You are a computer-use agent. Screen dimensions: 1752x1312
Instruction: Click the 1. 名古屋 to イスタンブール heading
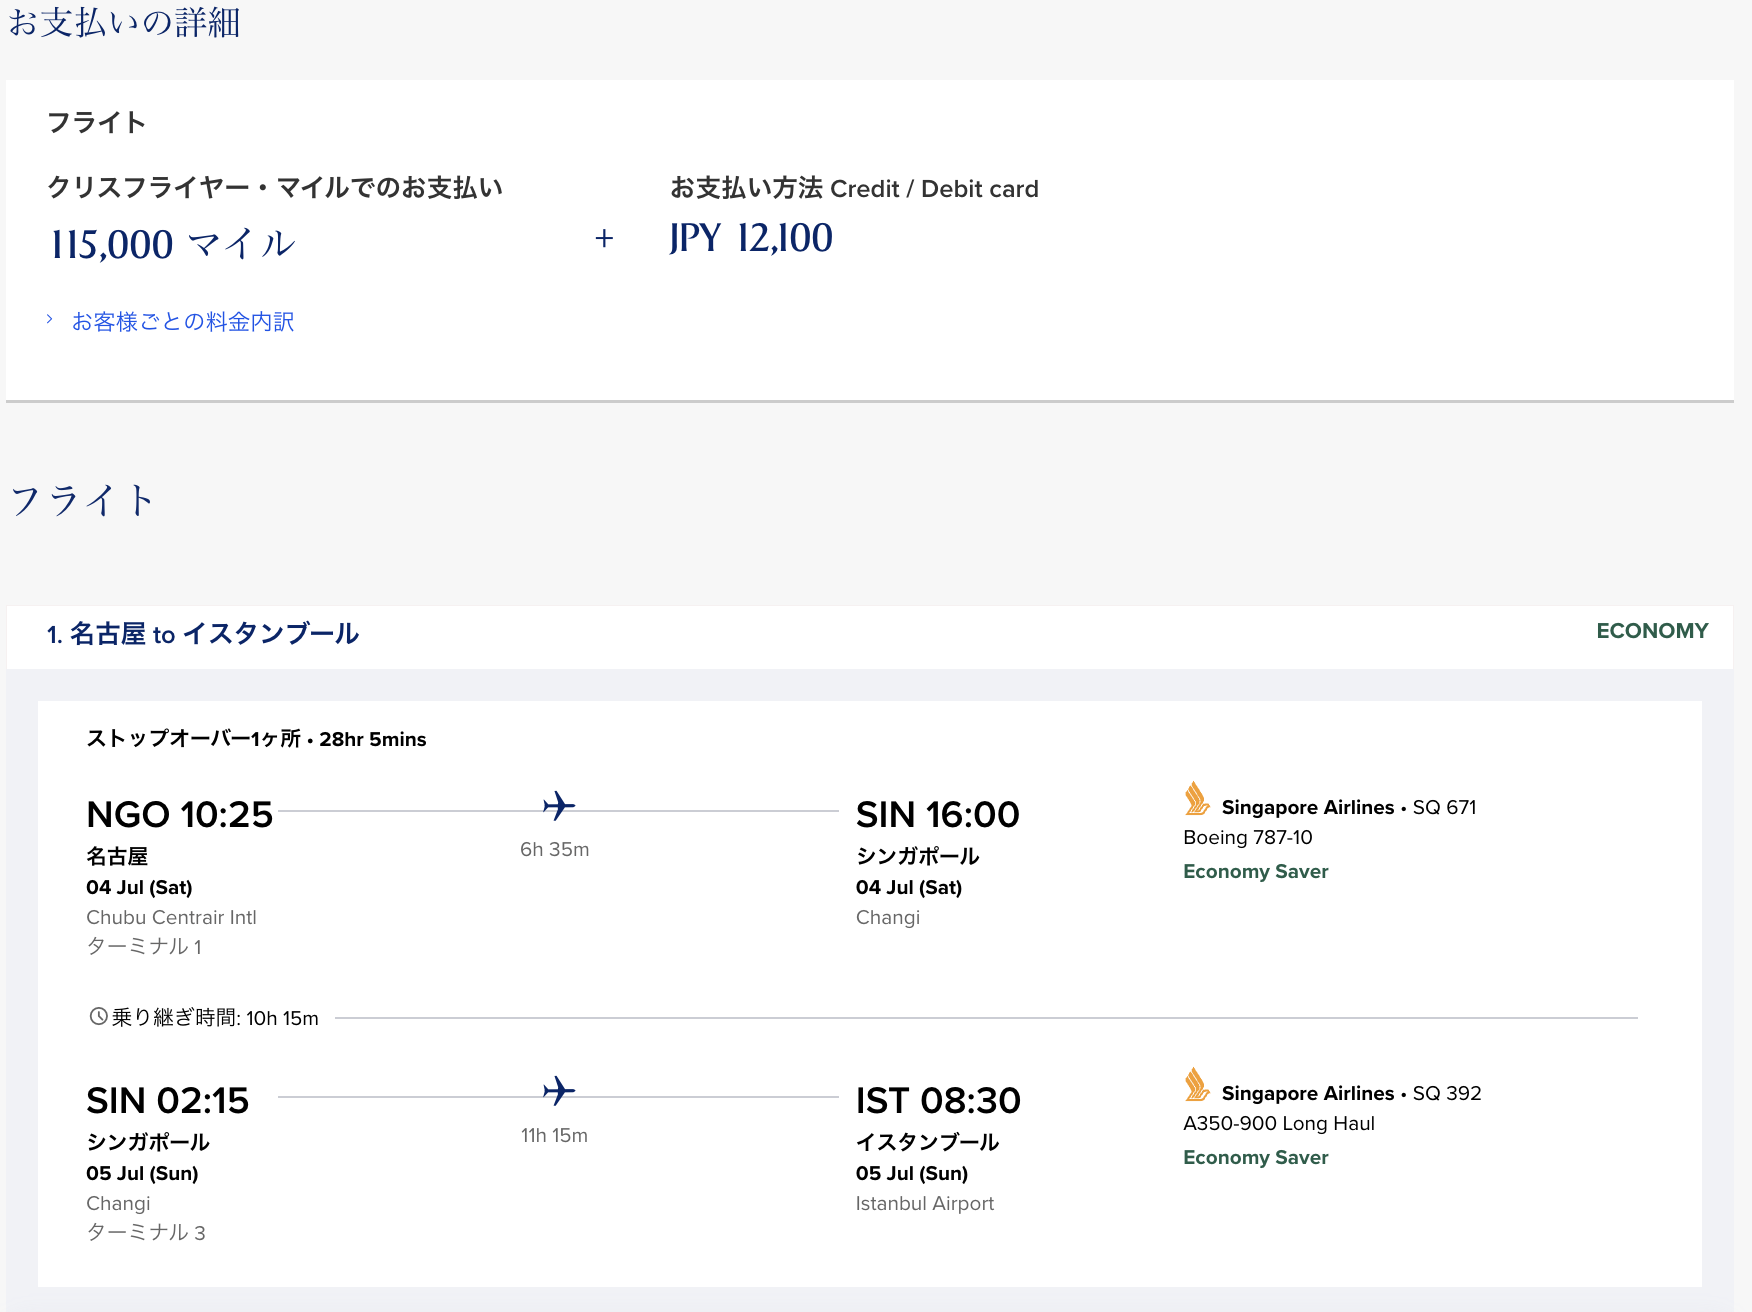point(203,634)
